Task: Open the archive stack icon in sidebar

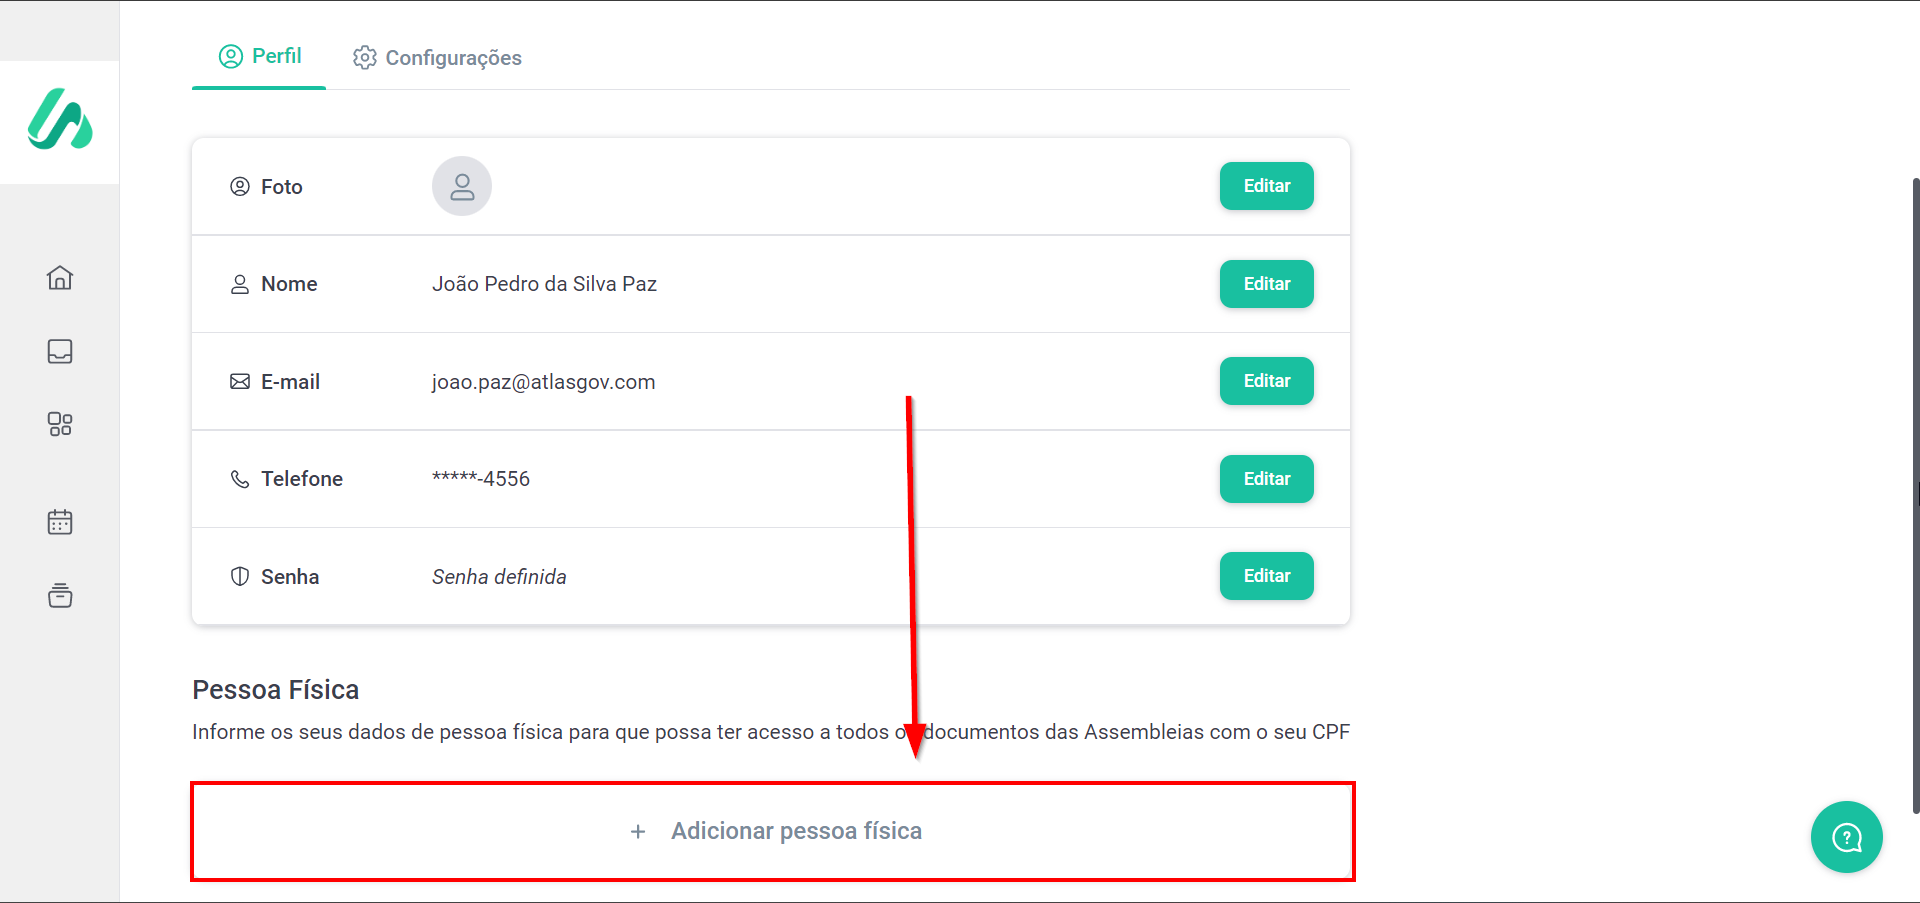Action: point(60,596)
